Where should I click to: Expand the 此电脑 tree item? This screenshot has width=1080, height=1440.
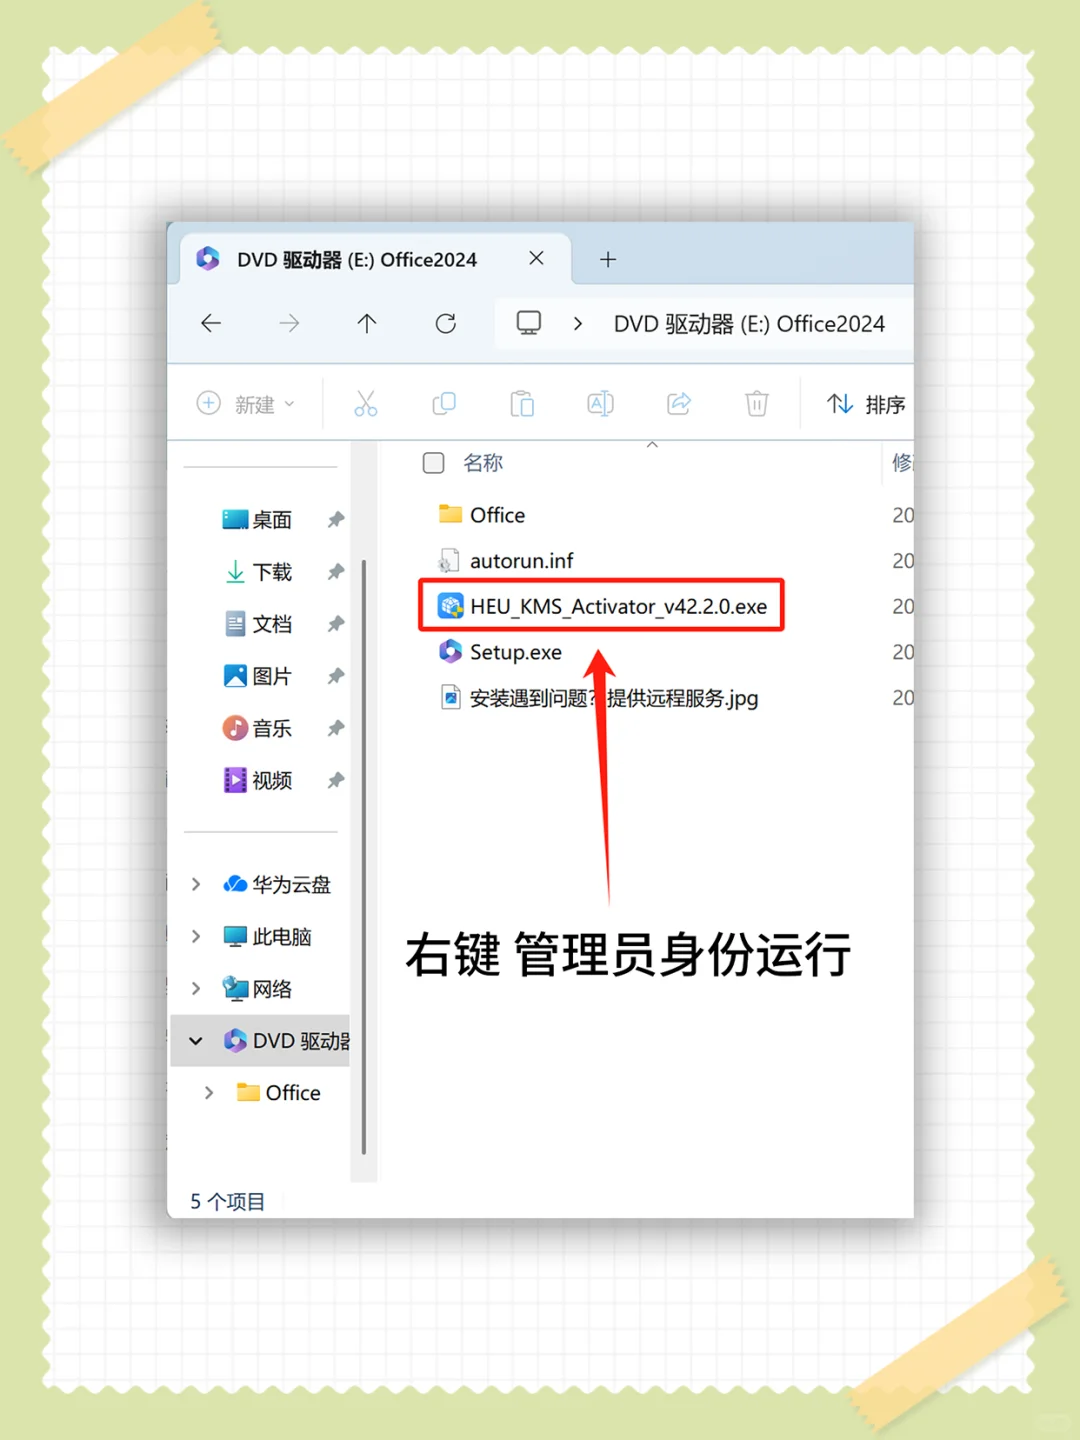(x=196, y=936)
